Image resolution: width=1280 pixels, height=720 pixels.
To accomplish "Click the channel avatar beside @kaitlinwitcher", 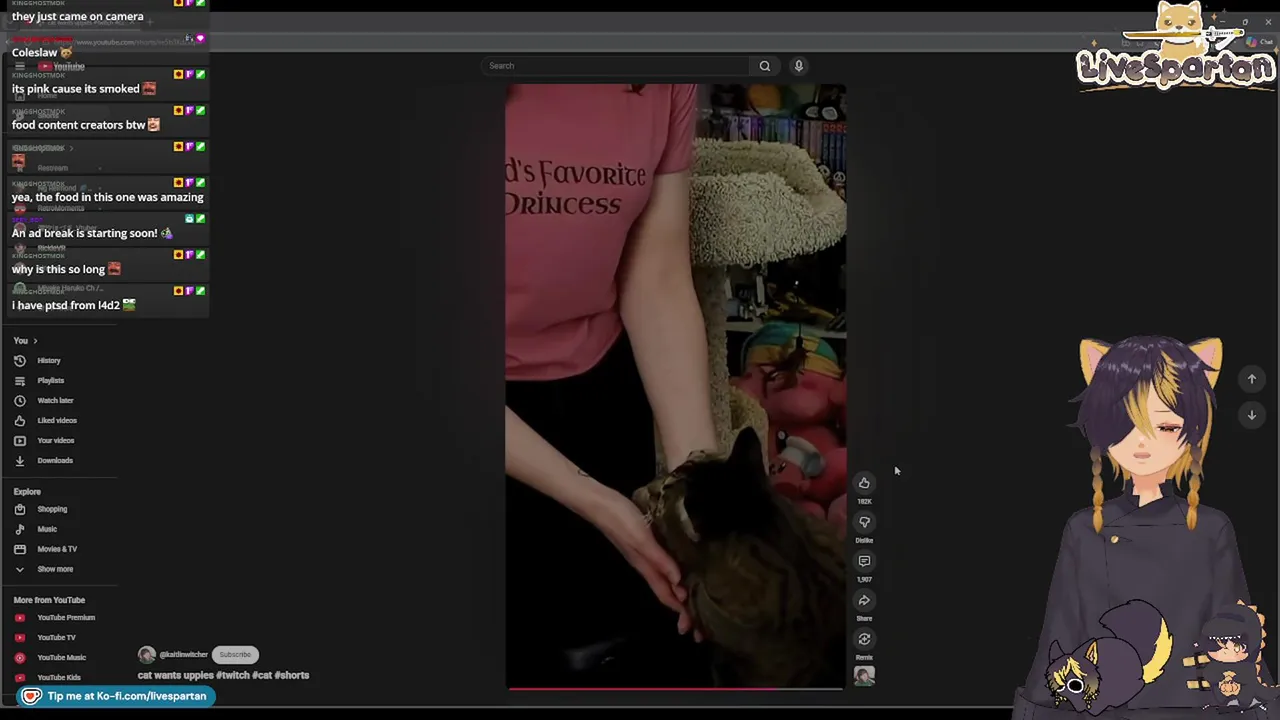I will click(x=147, y=655).
